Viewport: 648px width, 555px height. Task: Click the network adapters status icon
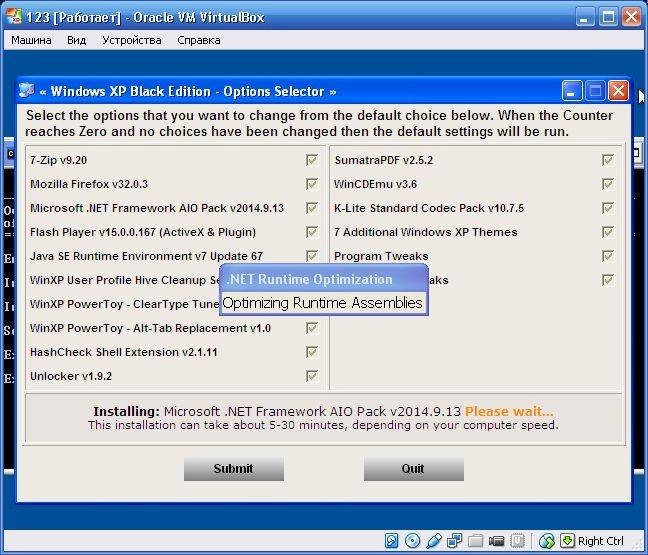tap(455, 540)
